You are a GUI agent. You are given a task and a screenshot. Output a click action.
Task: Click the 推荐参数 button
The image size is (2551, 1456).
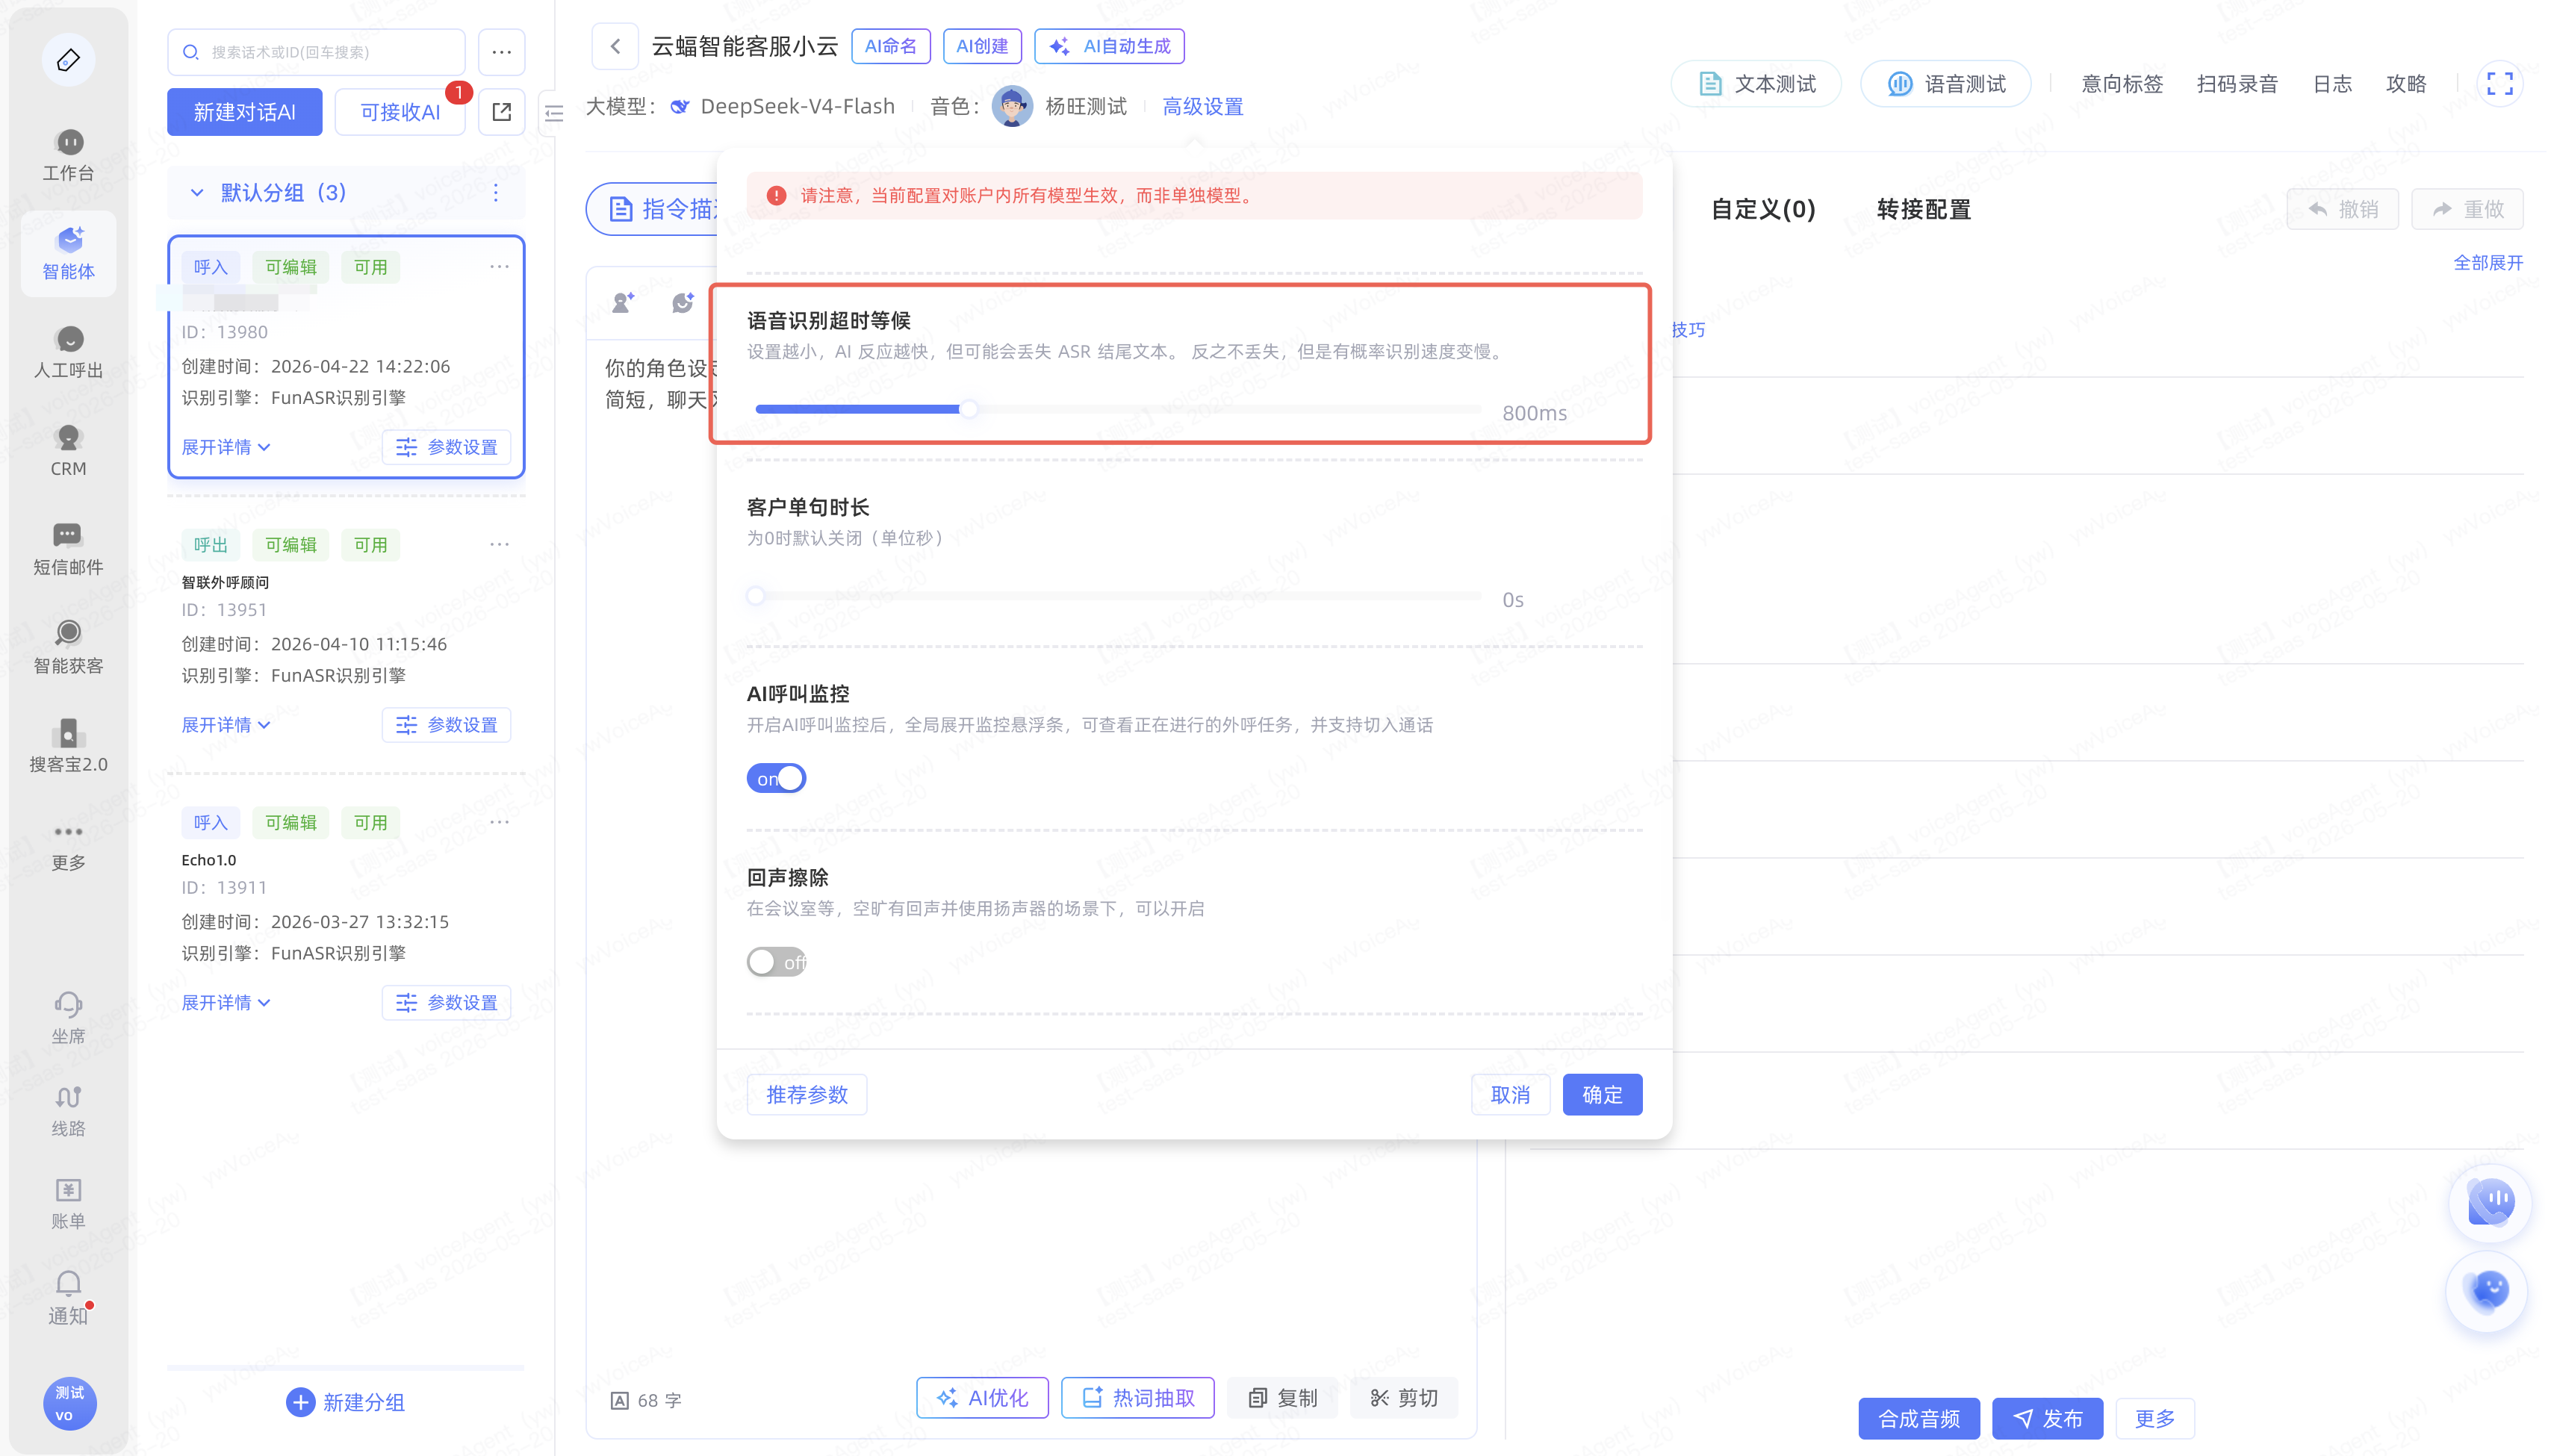pos(807,1095)
